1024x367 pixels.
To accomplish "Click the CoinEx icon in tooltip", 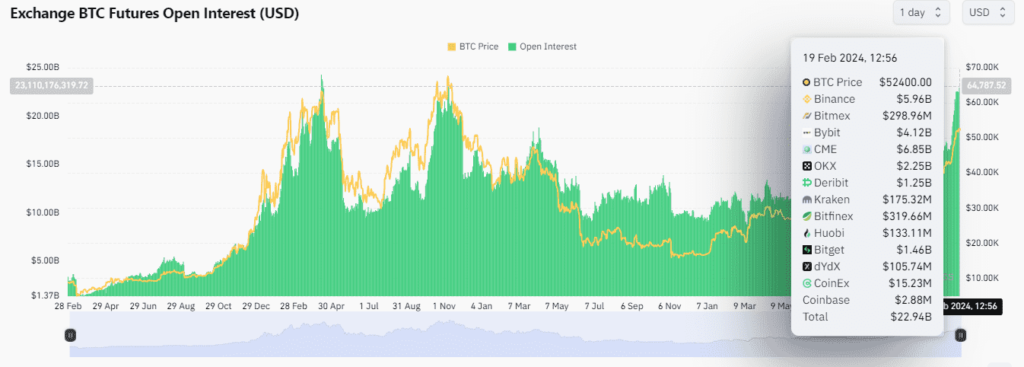I will pos(807,283).
